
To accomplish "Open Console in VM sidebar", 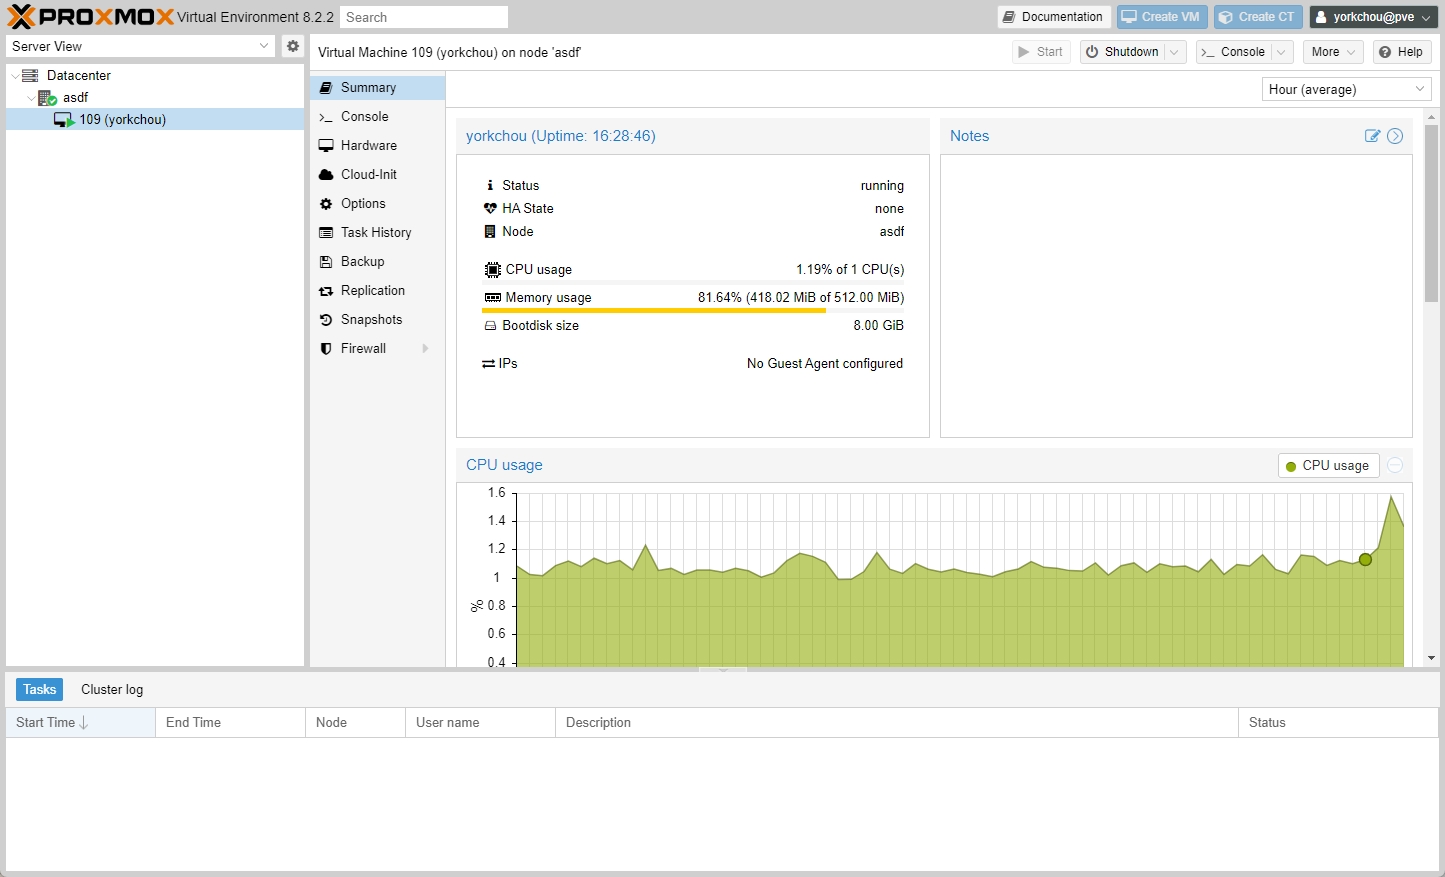I will tap(377, 117).
